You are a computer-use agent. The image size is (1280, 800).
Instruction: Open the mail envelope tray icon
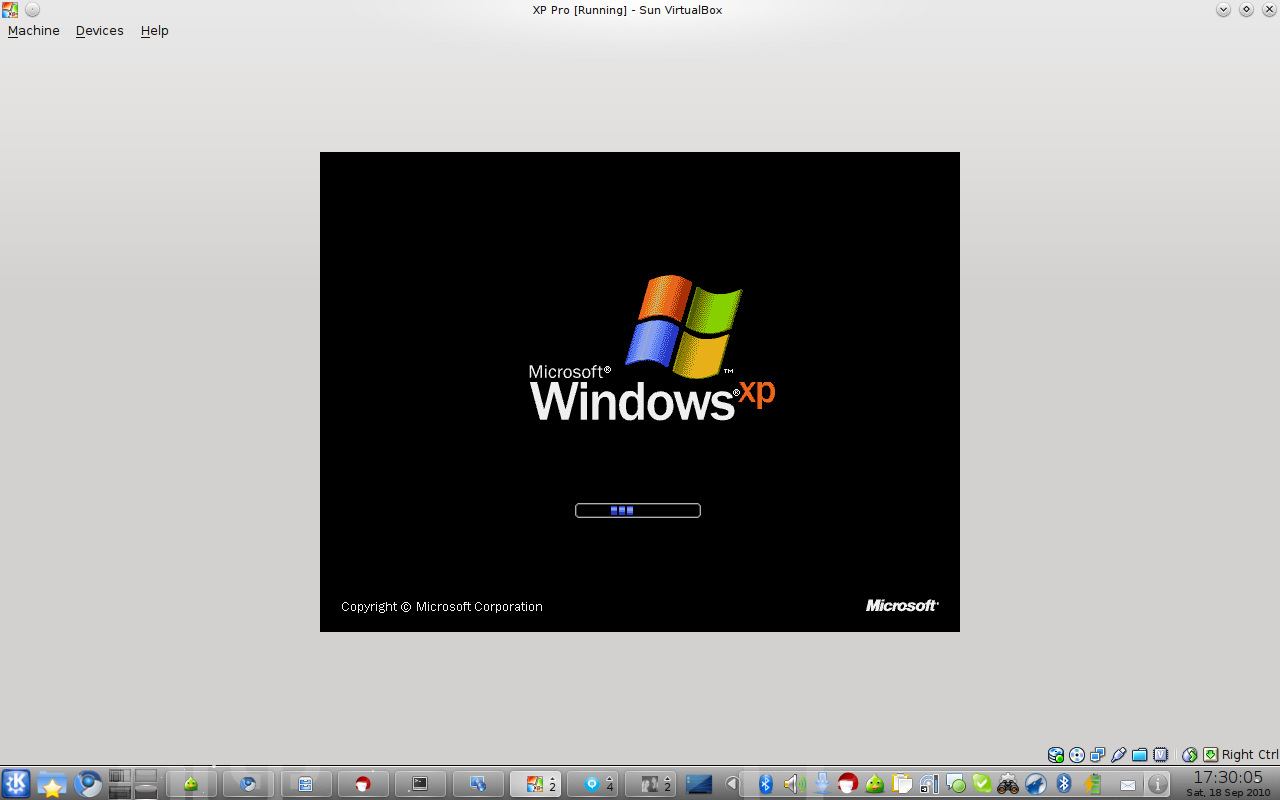tap(1128, 785)
